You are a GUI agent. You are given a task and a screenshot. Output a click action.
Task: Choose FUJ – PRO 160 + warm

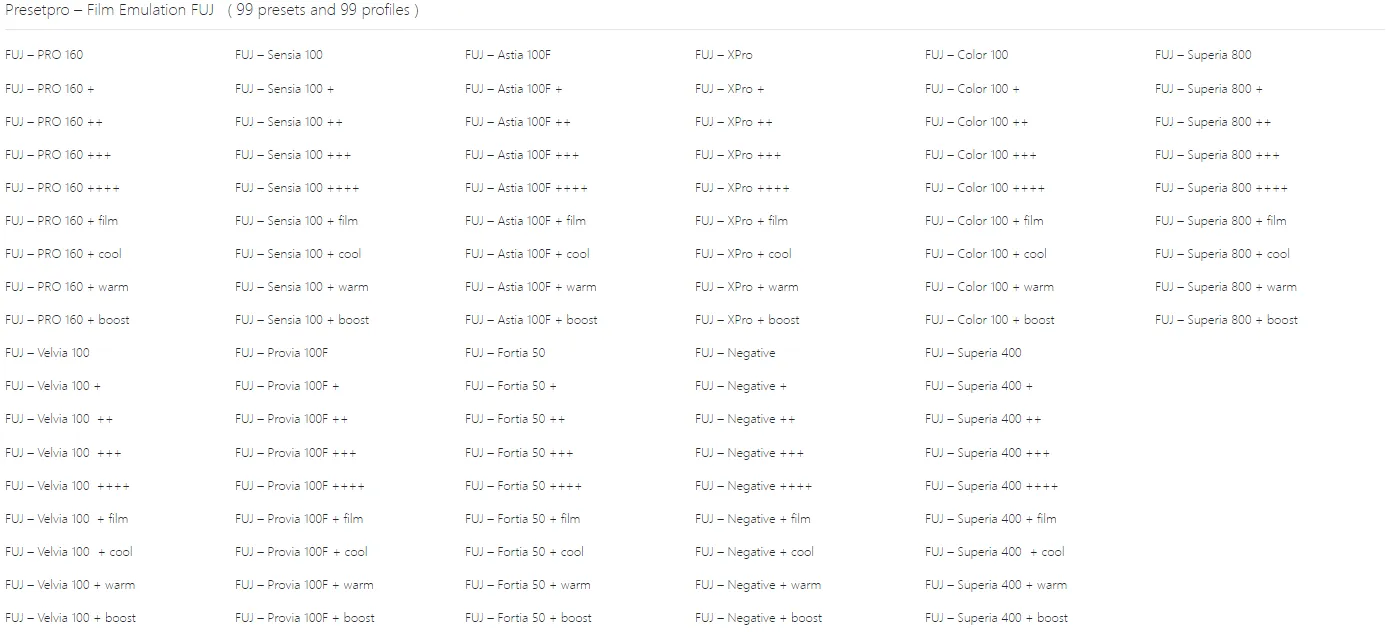tap(67, 287)
